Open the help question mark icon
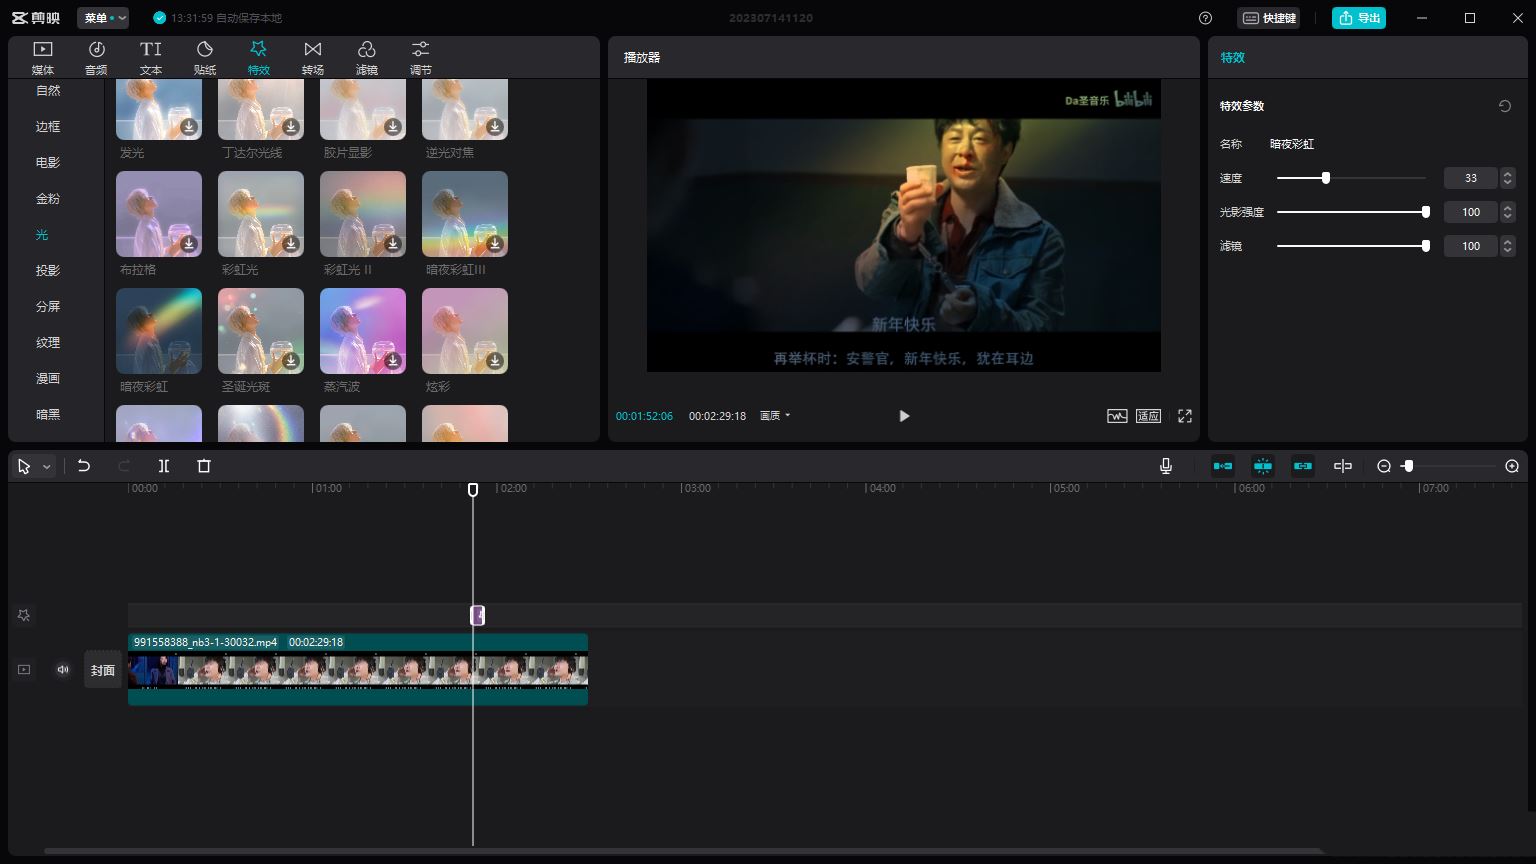This screenshot has height=864, width=1536. point(1205,18)
